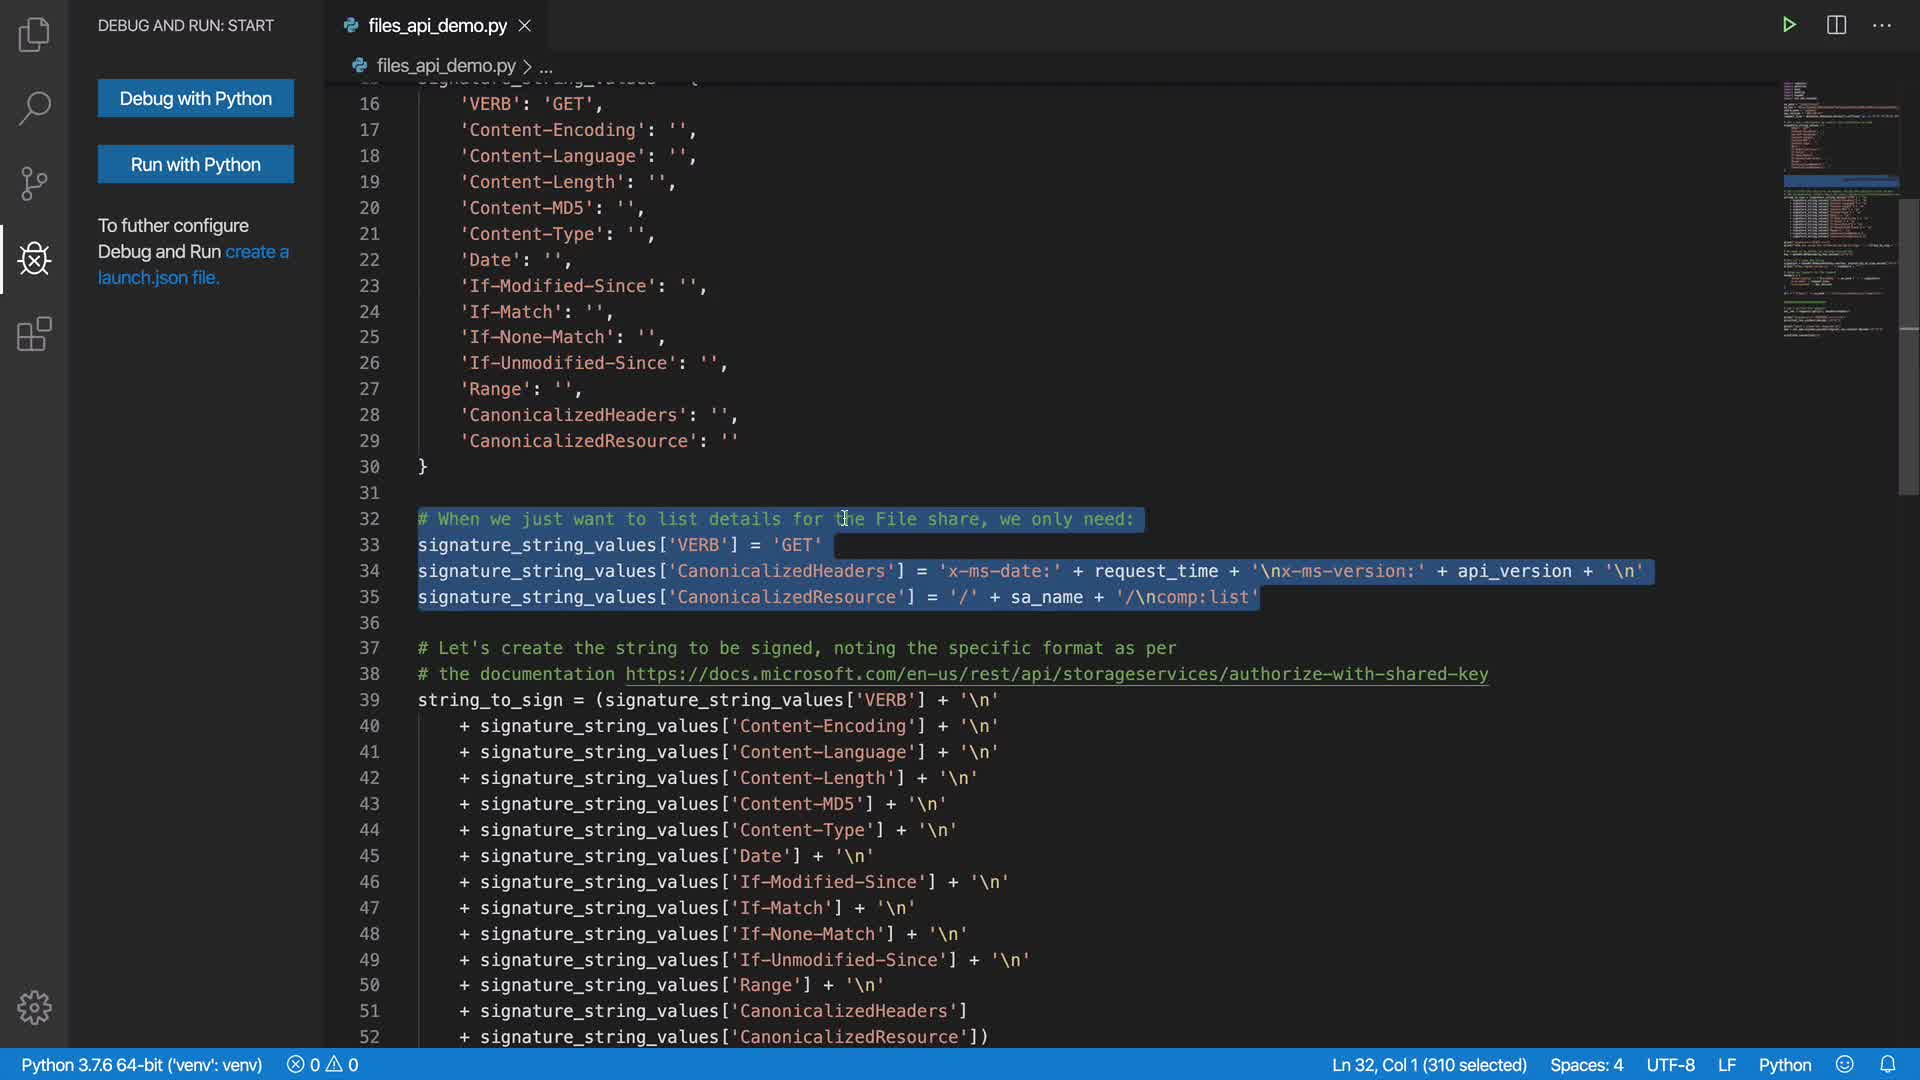Run the Python file with the play icon

click(x=1789, y=25)
